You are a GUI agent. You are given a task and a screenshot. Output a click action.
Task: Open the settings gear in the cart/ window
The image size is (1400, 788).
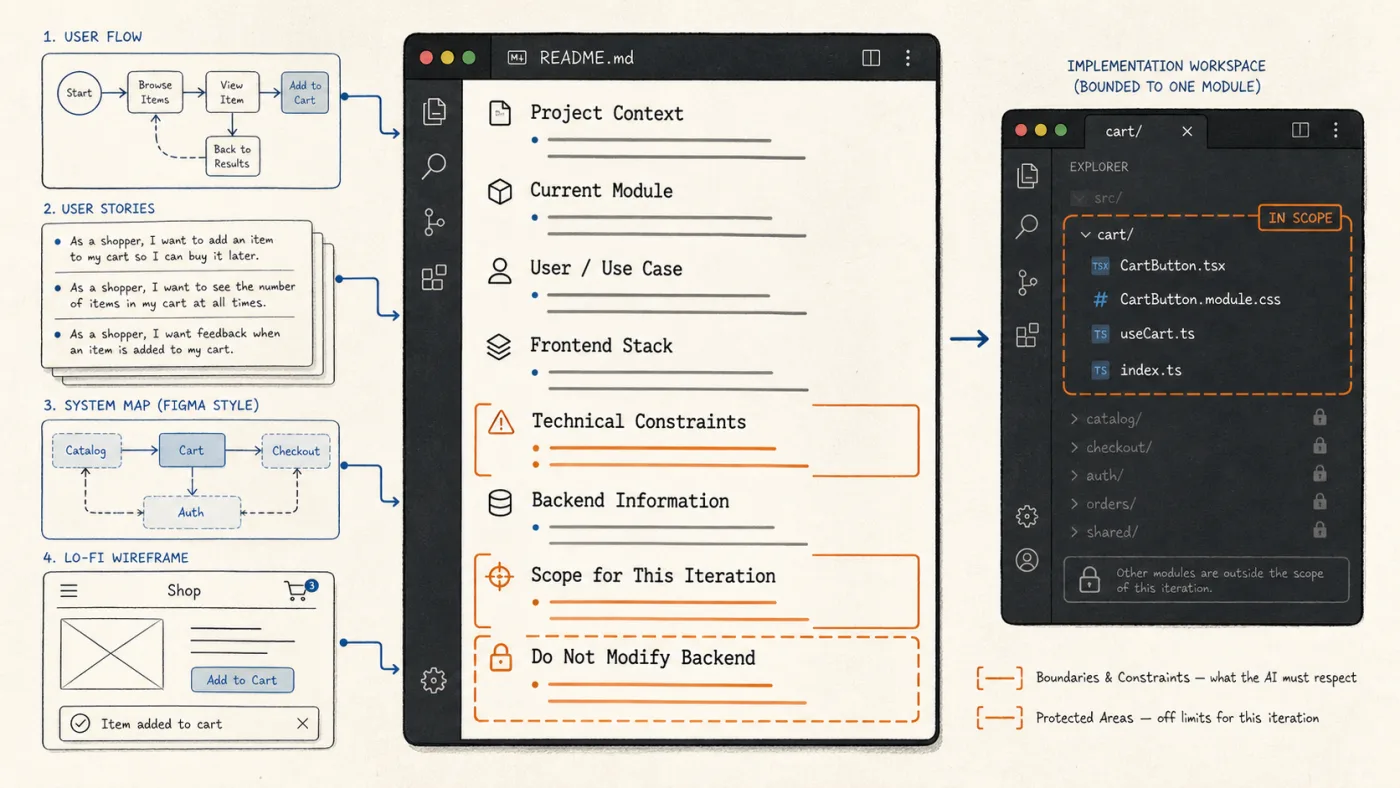coord(1027,516)
